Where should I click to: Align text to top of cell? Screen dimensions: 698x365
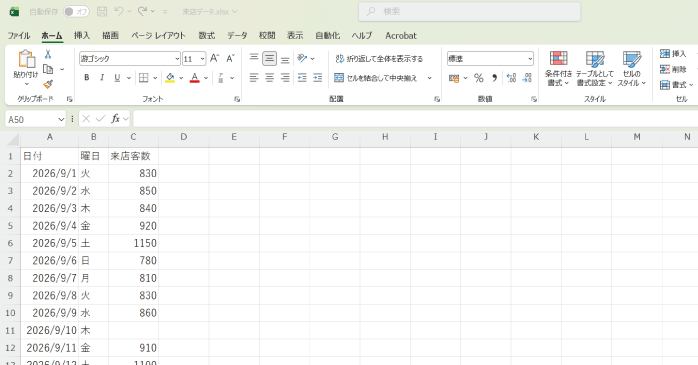(254, 58)
